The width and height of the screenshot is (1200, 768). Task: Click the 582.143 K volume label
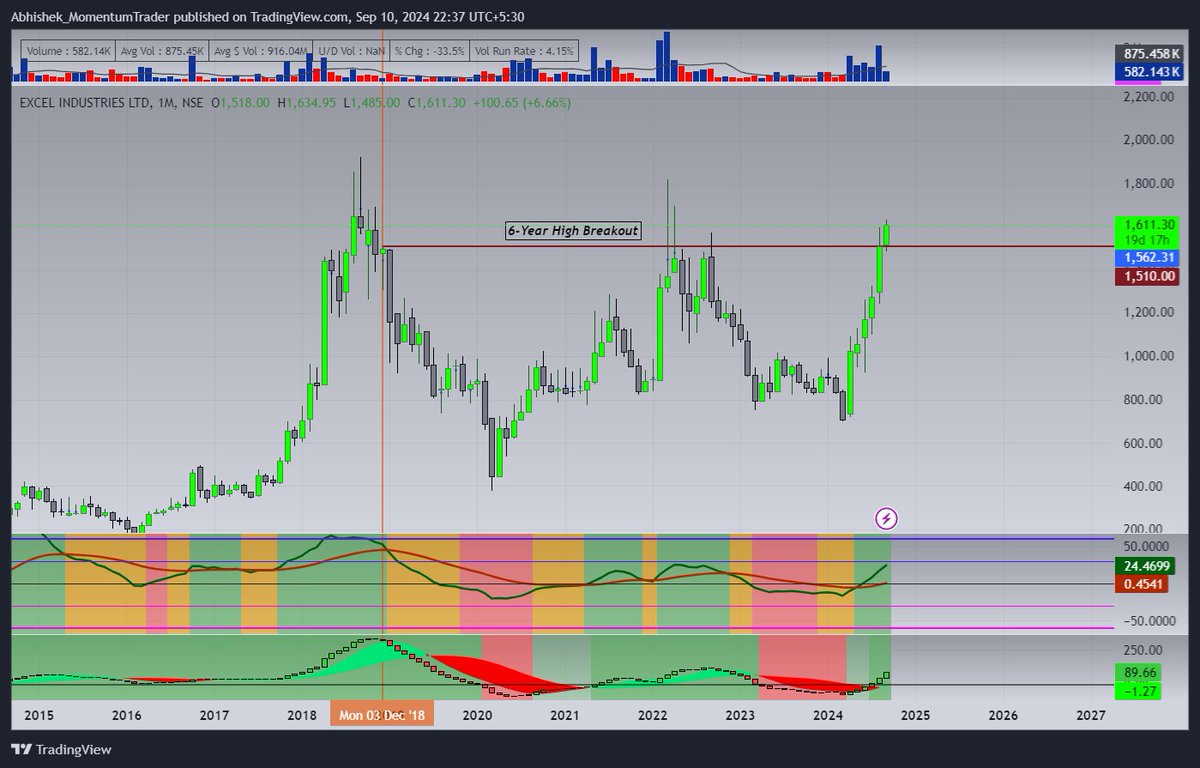pyautogui.click(x=1147, y=72)
